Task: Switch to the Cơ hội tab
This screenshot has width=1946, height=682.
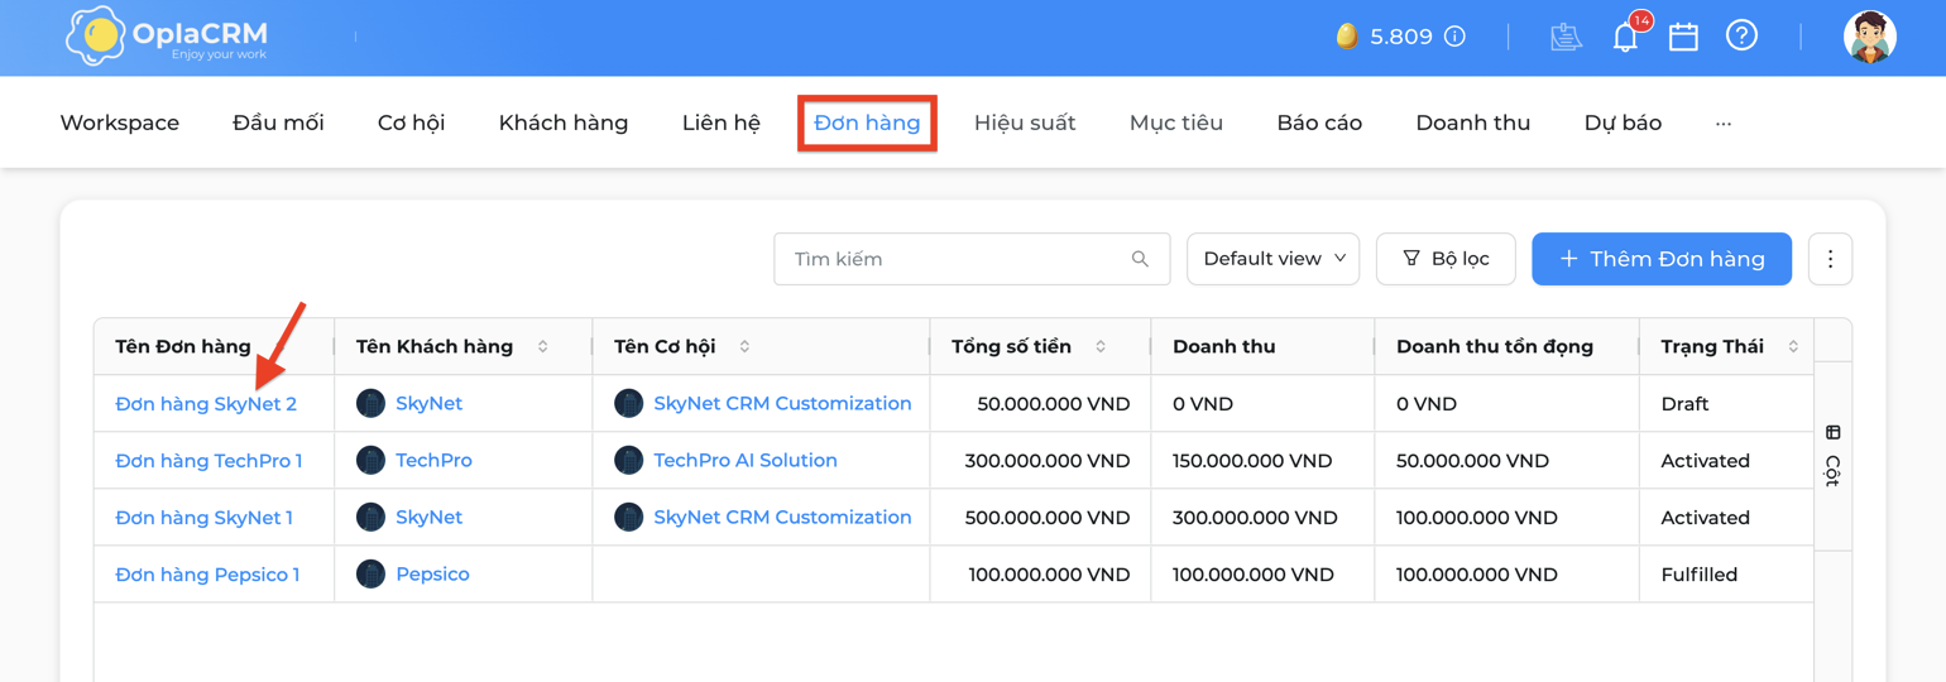Action: (411, 123)
